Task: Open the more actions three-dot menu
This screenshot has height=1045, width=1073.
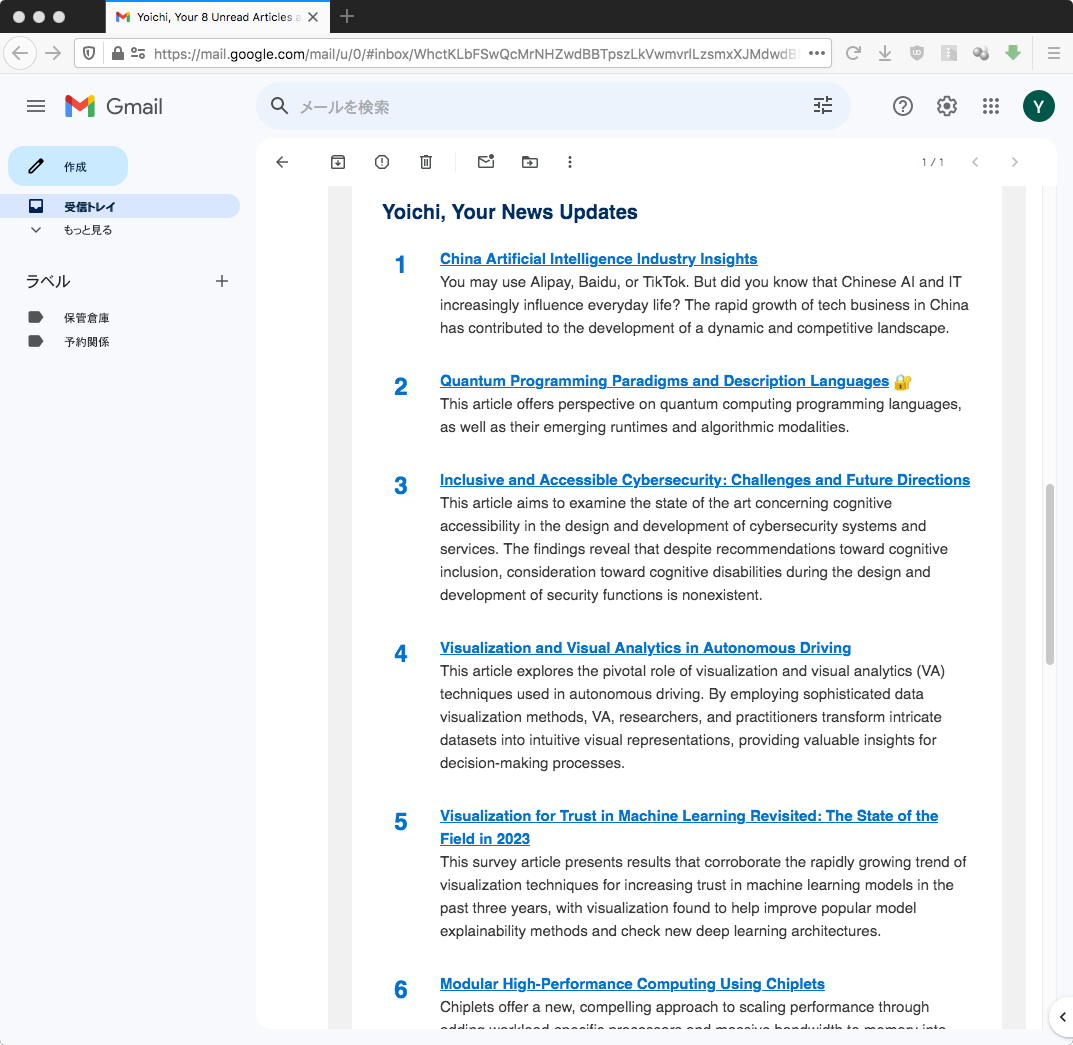Action: (570, 162)
